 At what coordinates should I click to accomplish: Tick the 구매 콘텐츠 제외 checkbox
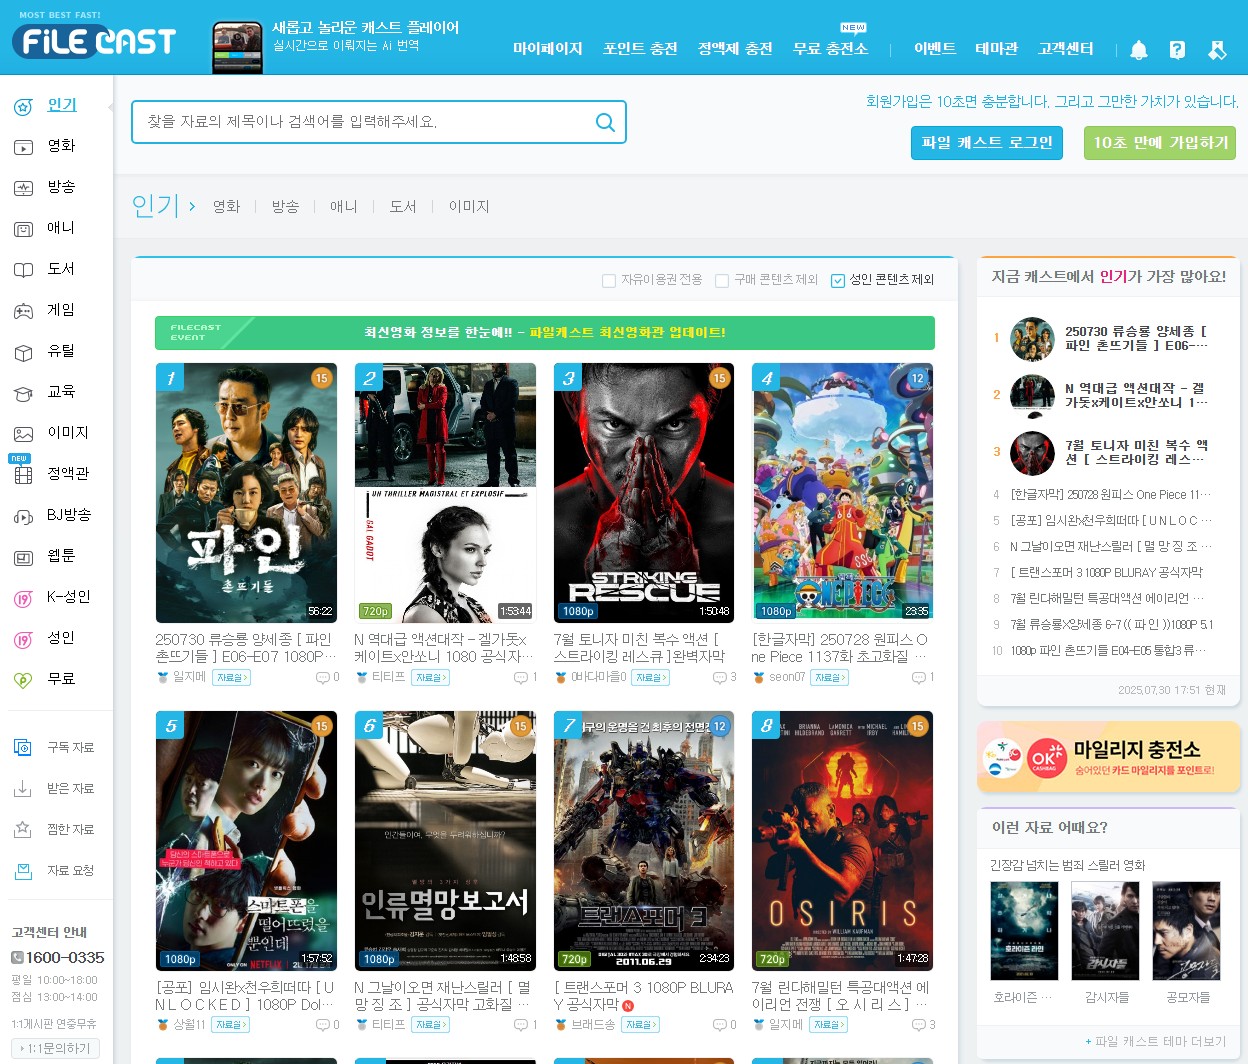point(722,281)
